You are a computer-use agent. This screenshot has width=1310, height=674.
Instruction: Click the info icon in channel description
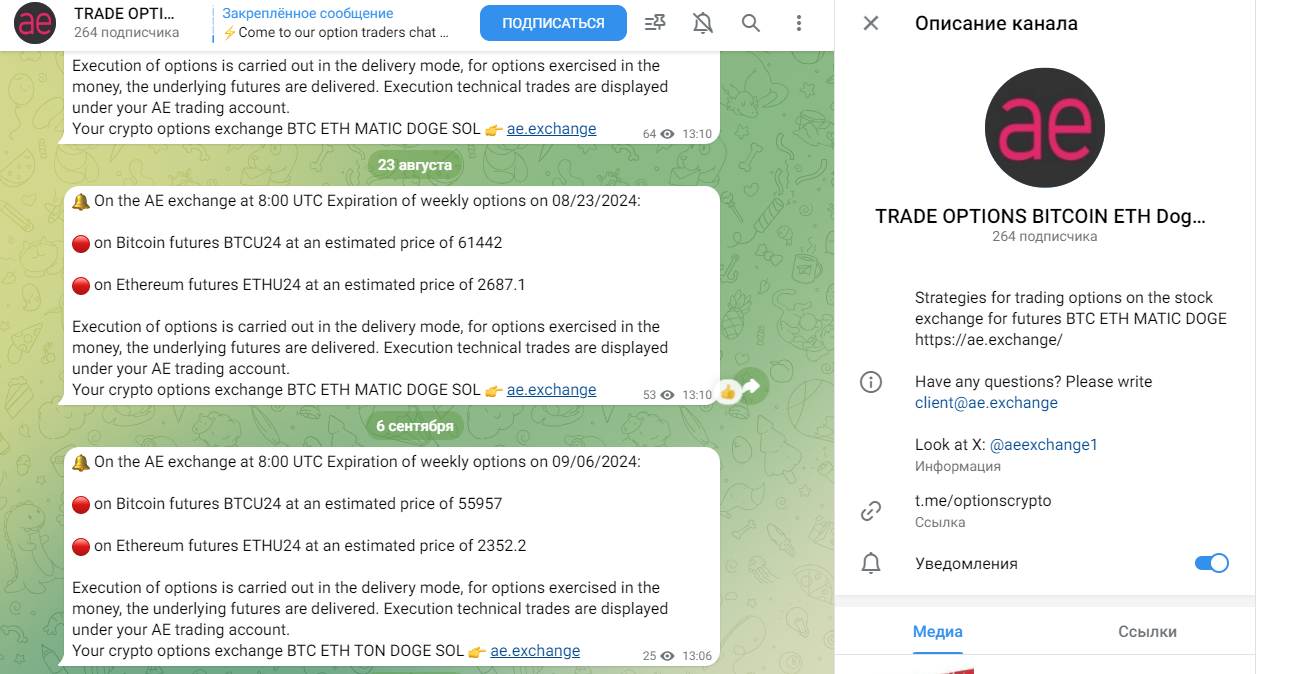pyautogui.click(x=871, y=382)
